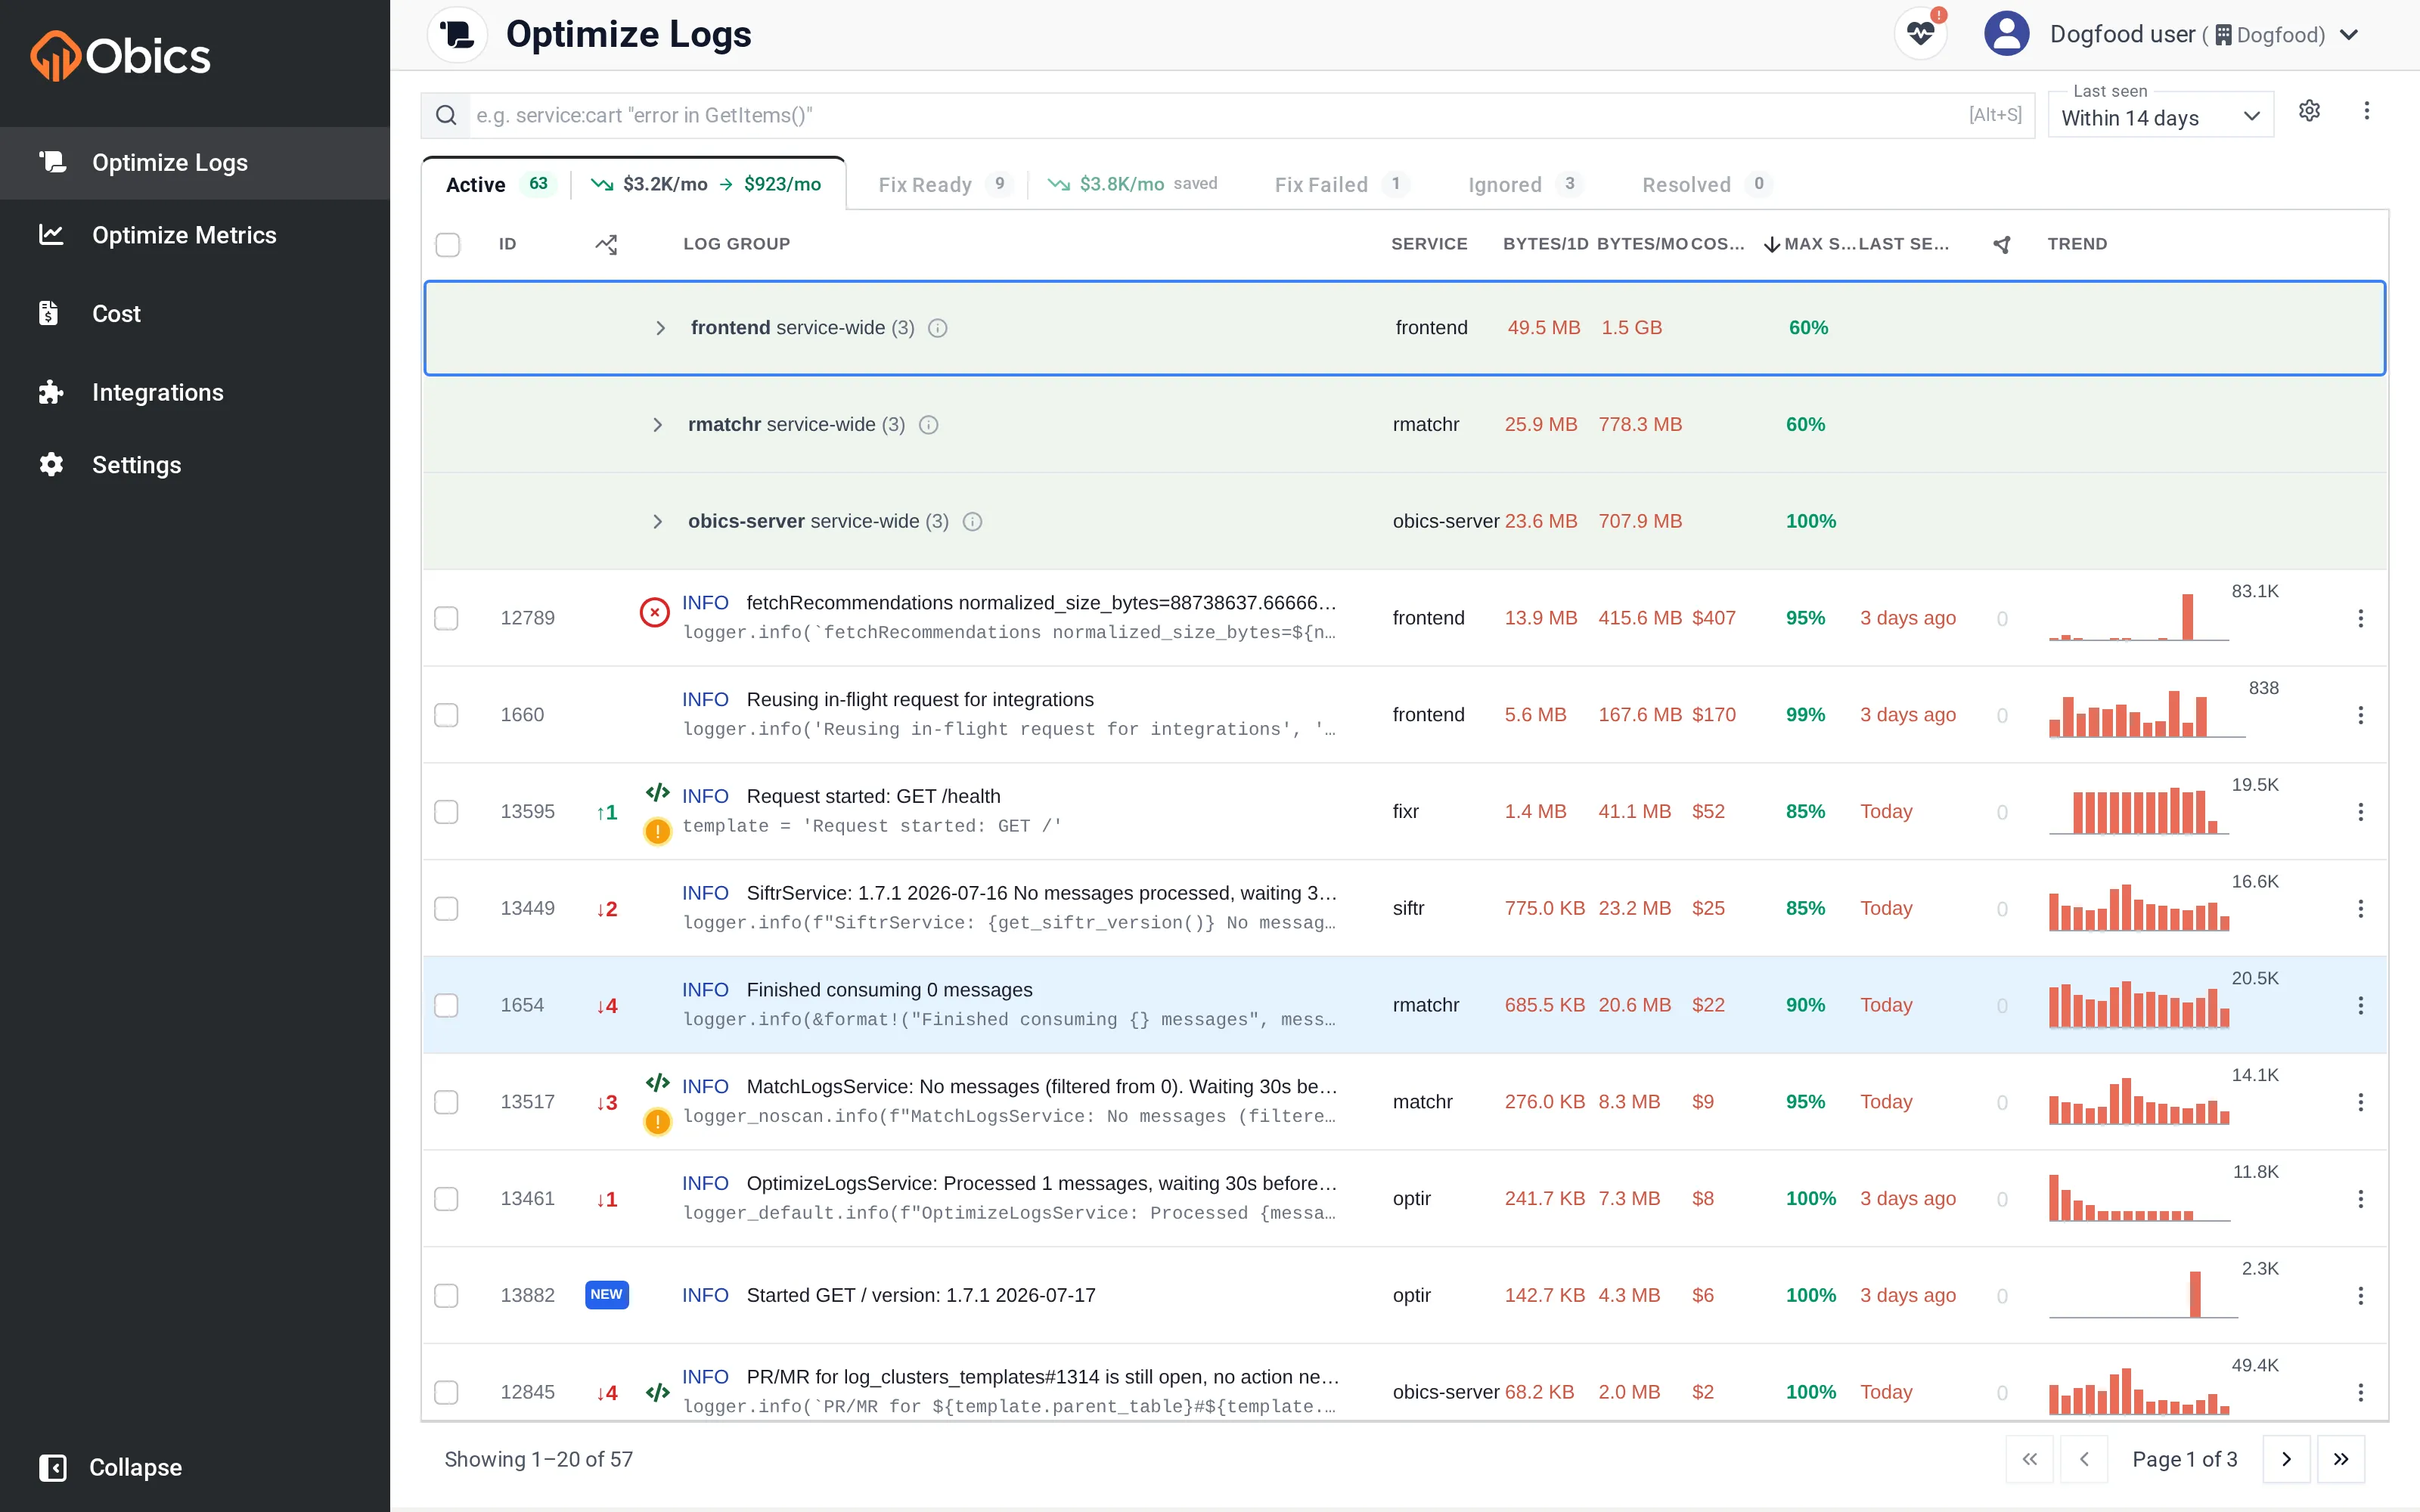Click info icon next to rmatchr service-wide

click(x=929, y=425)
